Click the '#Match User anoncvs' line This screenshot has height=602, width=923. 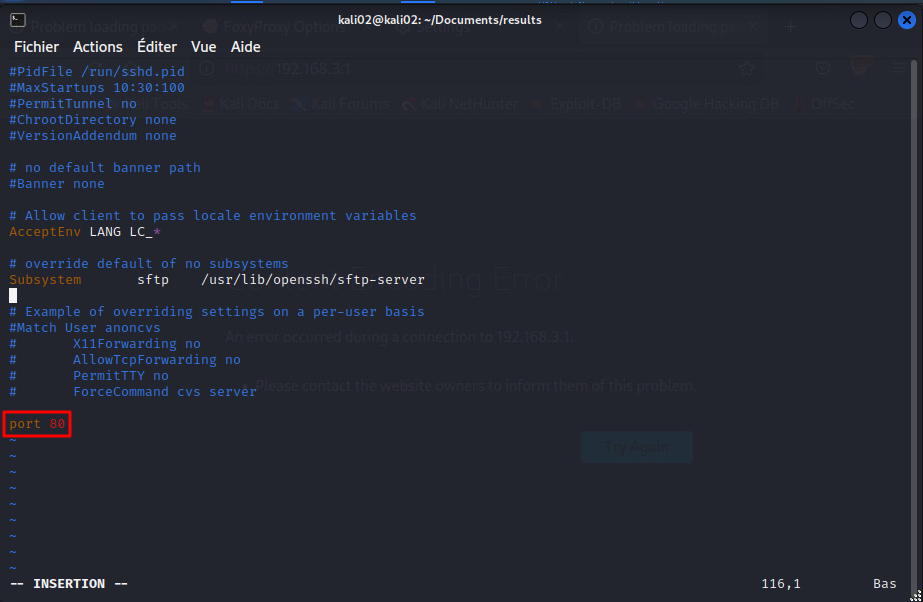85,328
